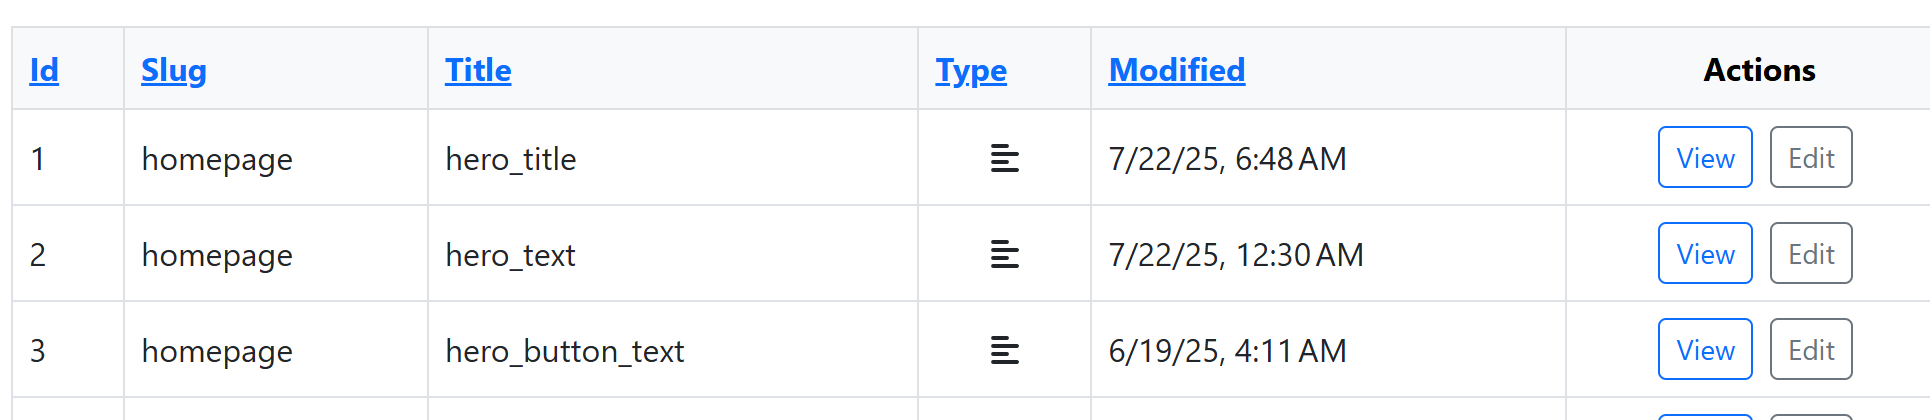Click the Actions column header
This screenshot has height=420, width=1930.
point(1758,70)
